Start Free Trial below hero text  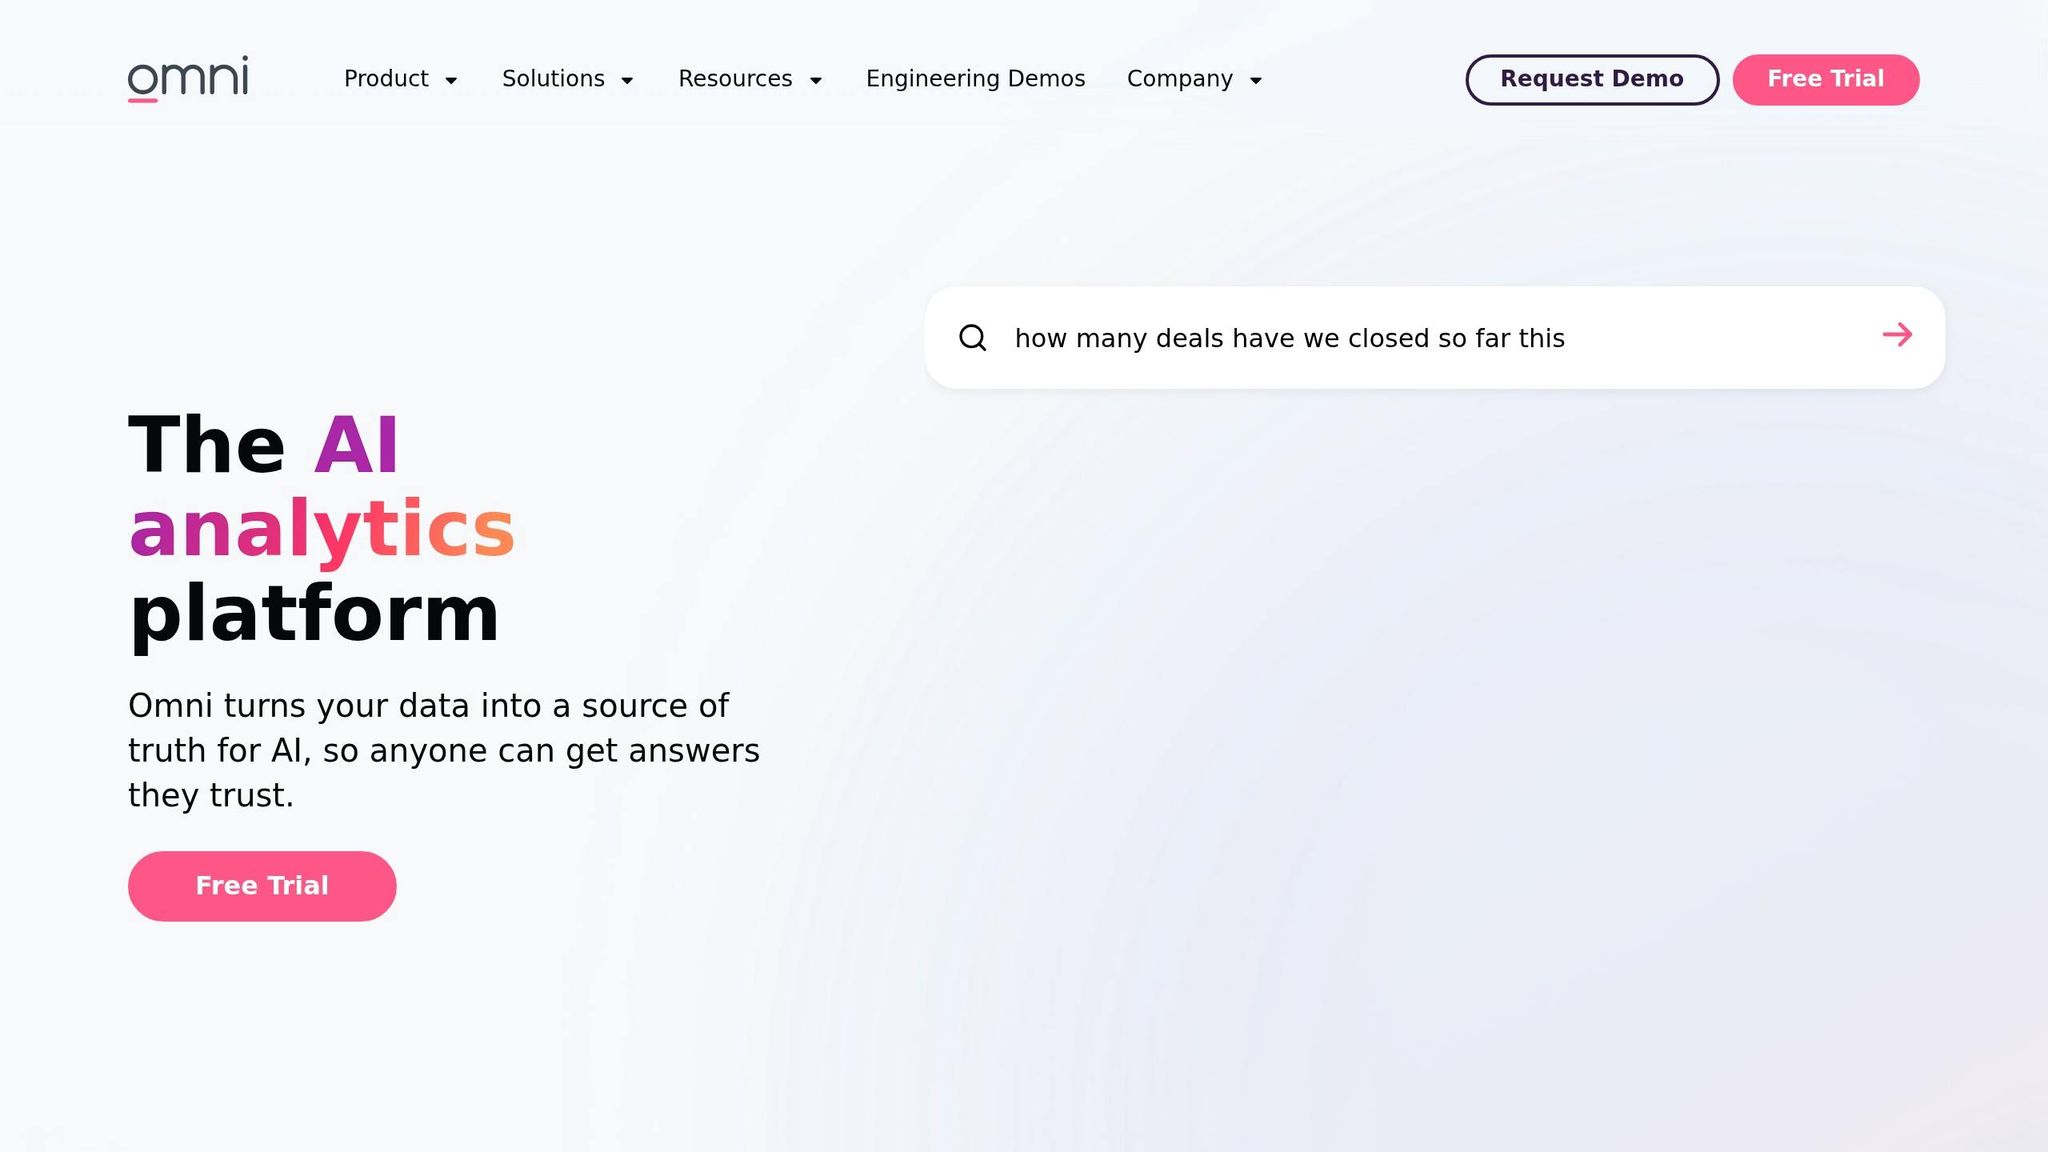(262, 886)
